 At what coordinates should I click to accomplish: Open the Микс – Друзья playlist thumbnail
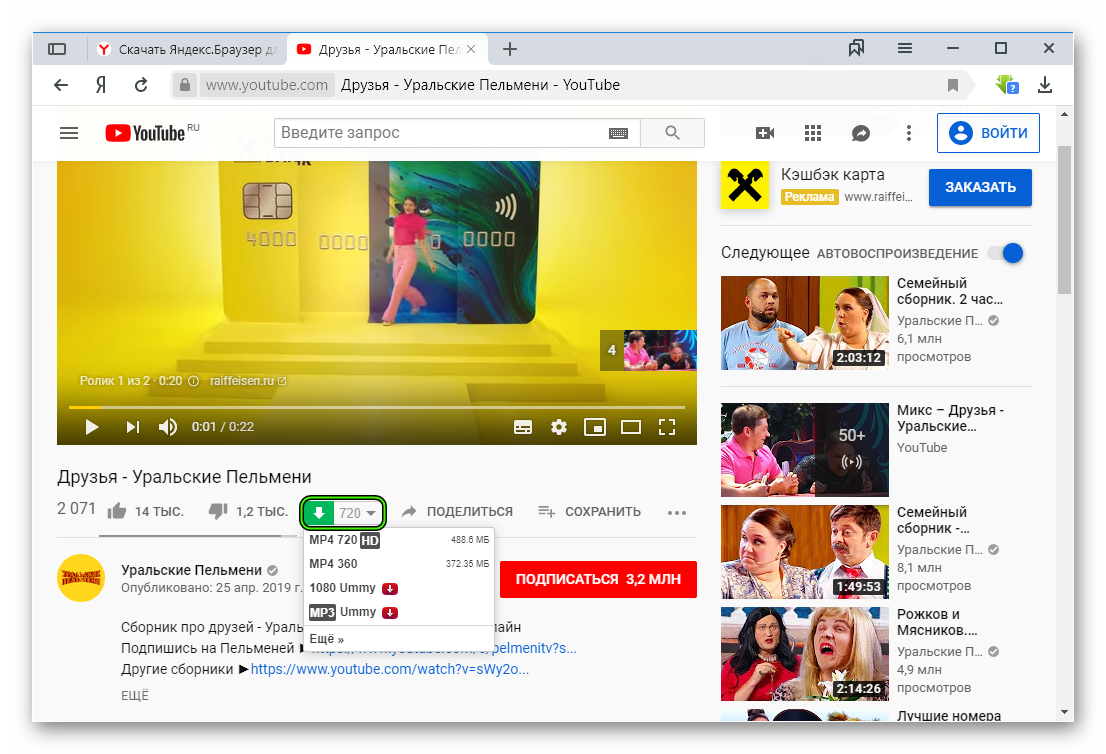coord(805,450)
